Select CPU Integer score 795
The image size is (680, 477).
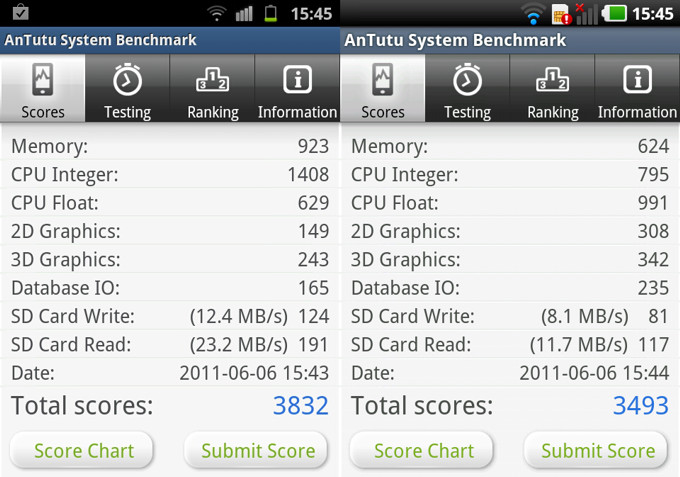(x=653, y=174)
